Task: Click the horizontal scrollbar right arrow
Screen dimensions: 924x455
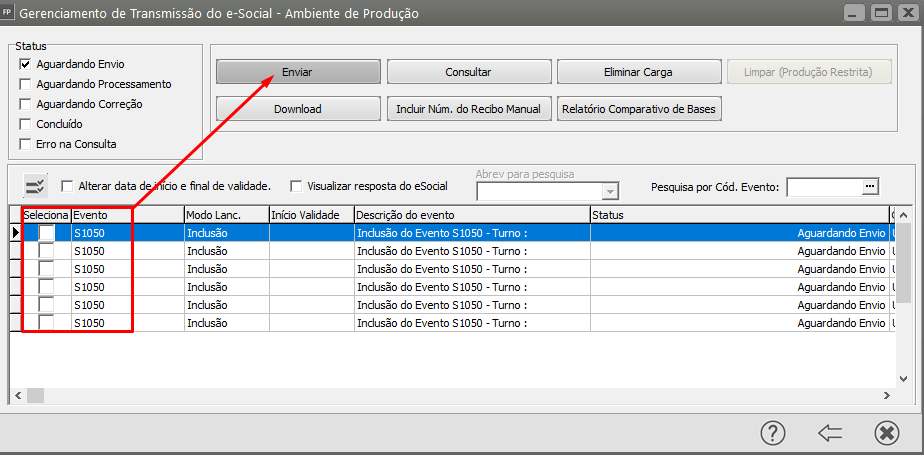Action: coord(887,395)
